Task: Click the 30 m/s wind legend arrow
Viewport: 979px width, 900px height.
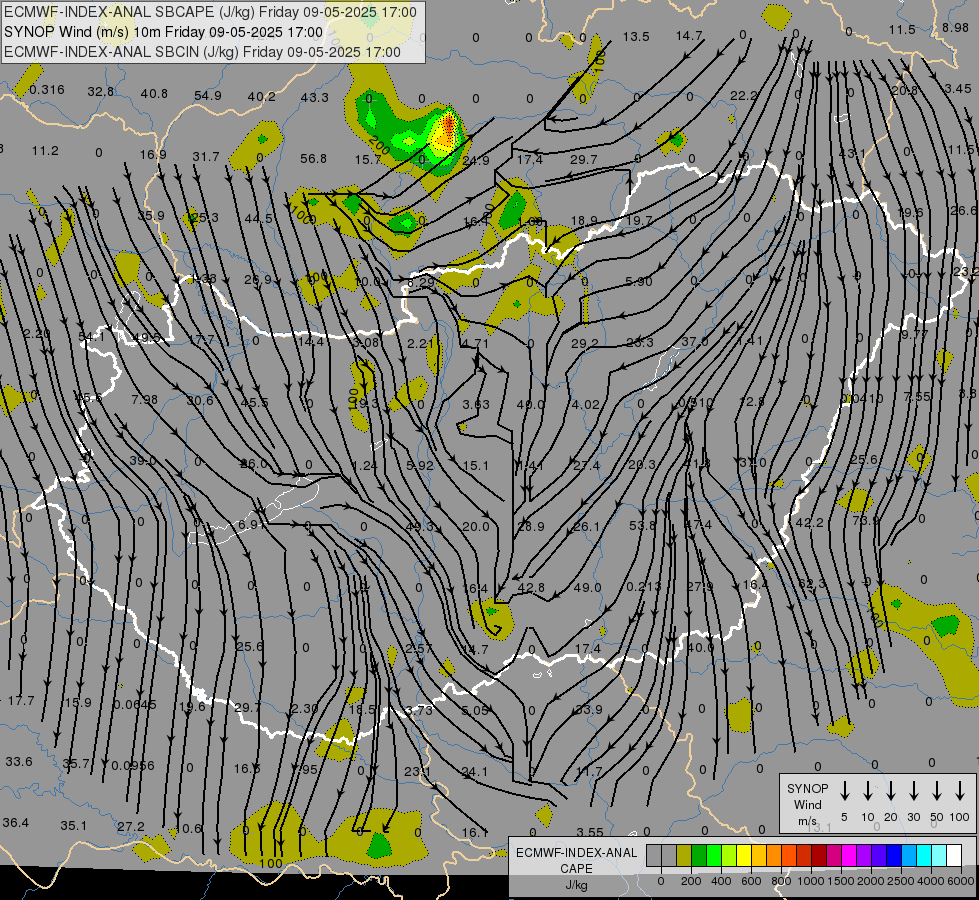Action: [x=913, y=791]
